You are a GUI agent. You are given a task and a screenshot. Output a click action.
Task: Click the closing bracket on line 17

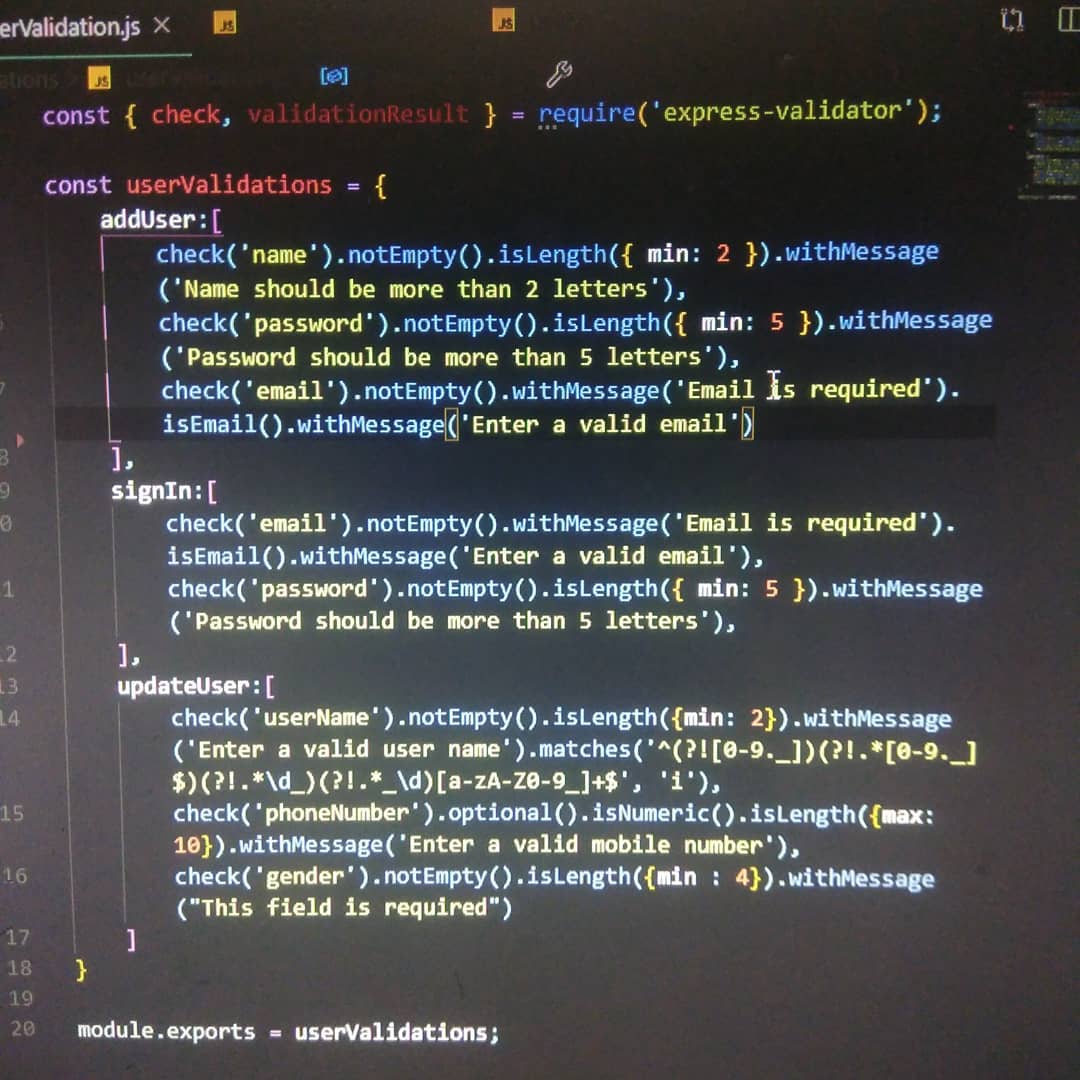131,939
